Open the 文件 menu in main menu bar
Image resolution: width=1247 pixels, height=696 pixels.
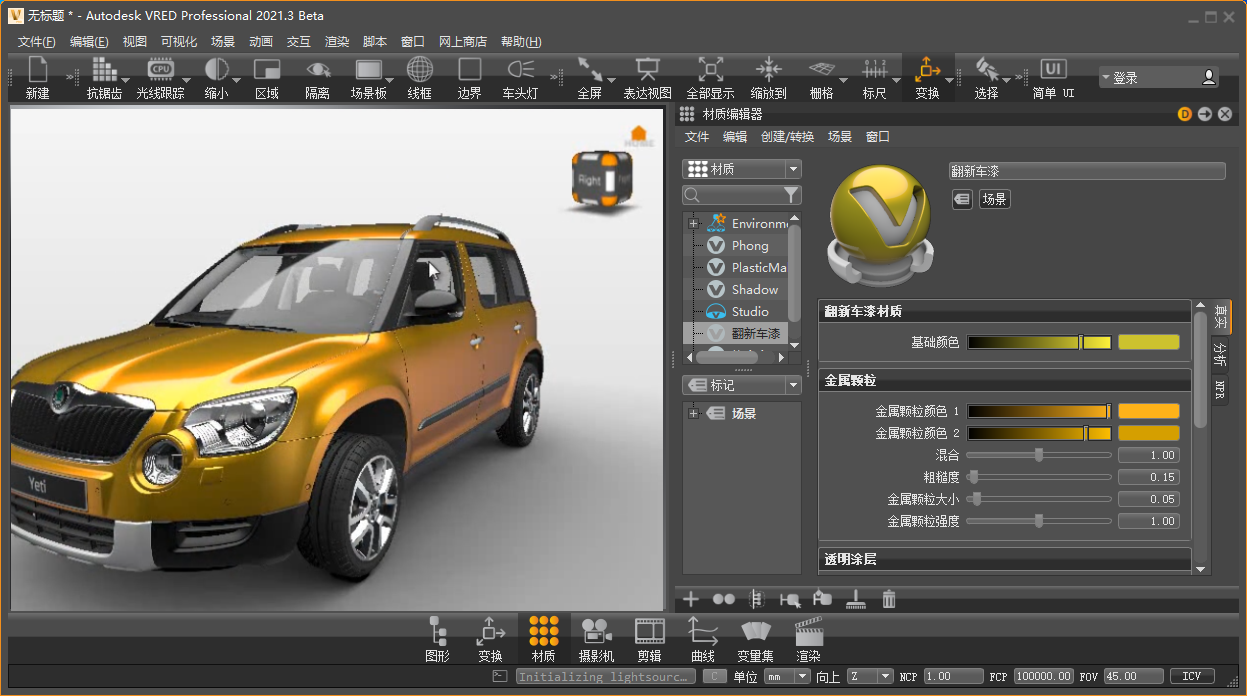click(x=37, y=41)
